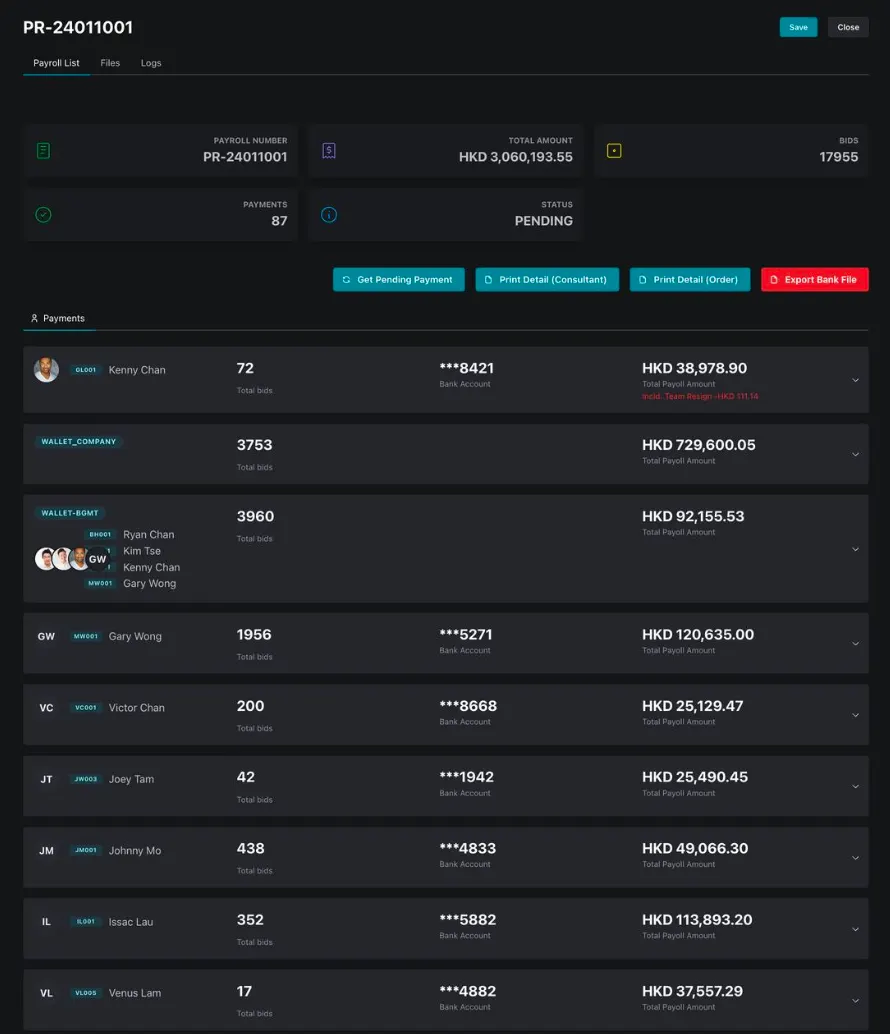This screenshot has width=890, height=1034.
Task: Click Ryan Chan's name in WALLET-BGMT
Action: click(148, 535)
